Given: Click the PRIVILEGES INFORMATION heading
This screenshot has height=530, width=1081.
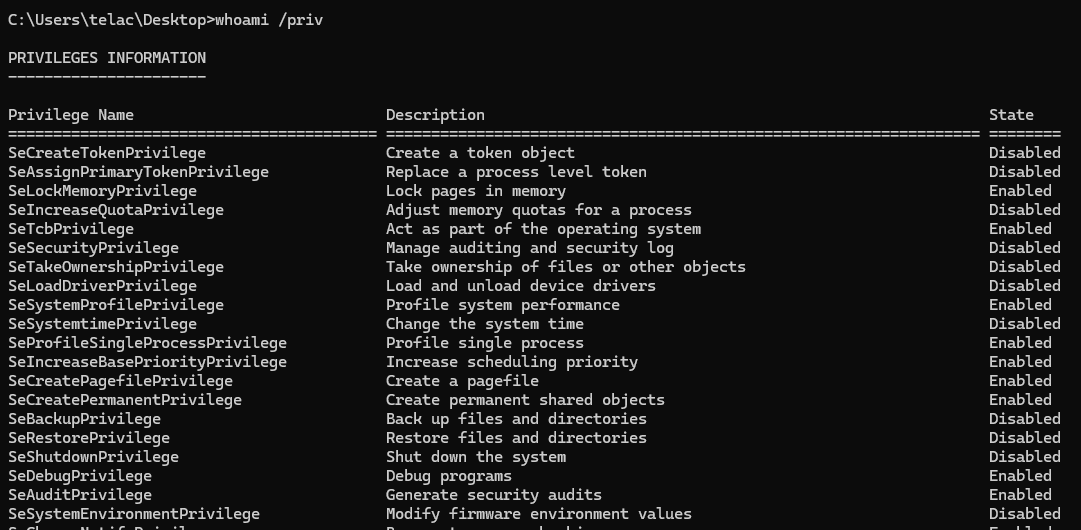Looking at the screenshot, I should (107, 58).
